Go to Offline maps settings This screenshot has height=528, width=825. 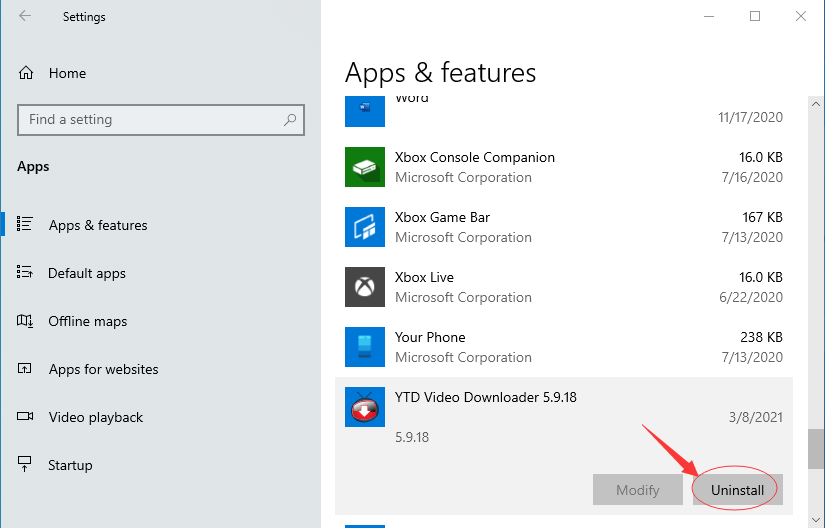[87, 321]
